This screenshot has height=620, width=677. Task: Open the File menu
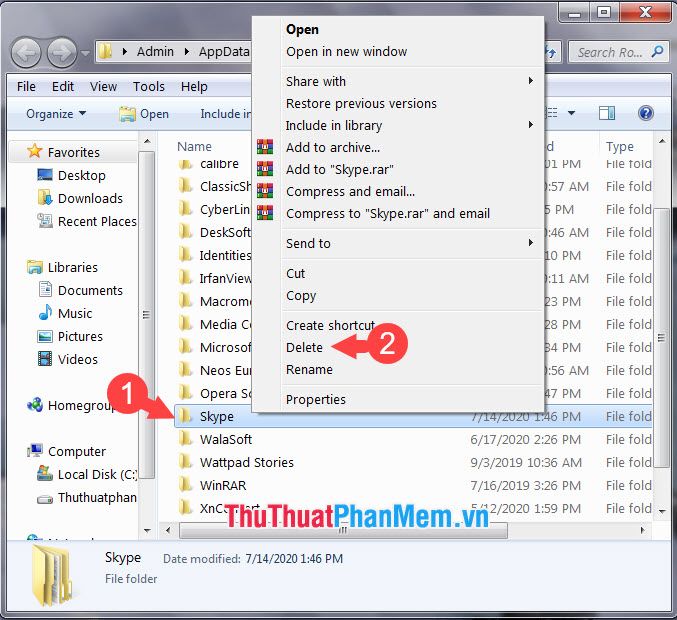26,86
